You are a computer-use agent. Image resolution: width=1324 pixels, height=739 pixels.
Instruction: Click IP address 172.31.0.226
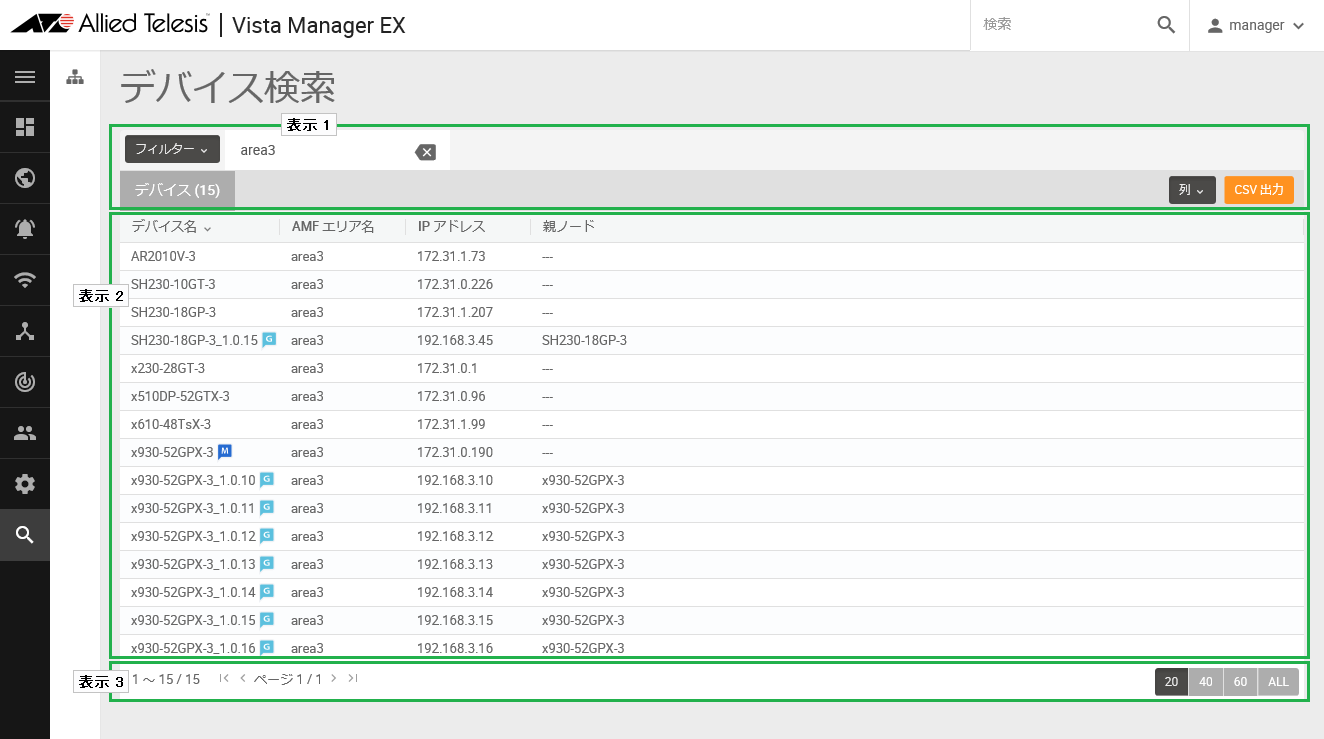coord(455,284)
